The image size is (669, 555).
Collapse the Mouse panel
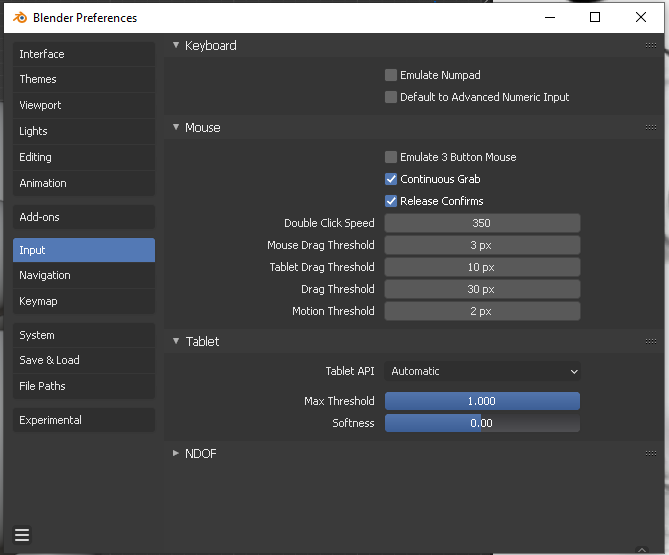point(176,127)
